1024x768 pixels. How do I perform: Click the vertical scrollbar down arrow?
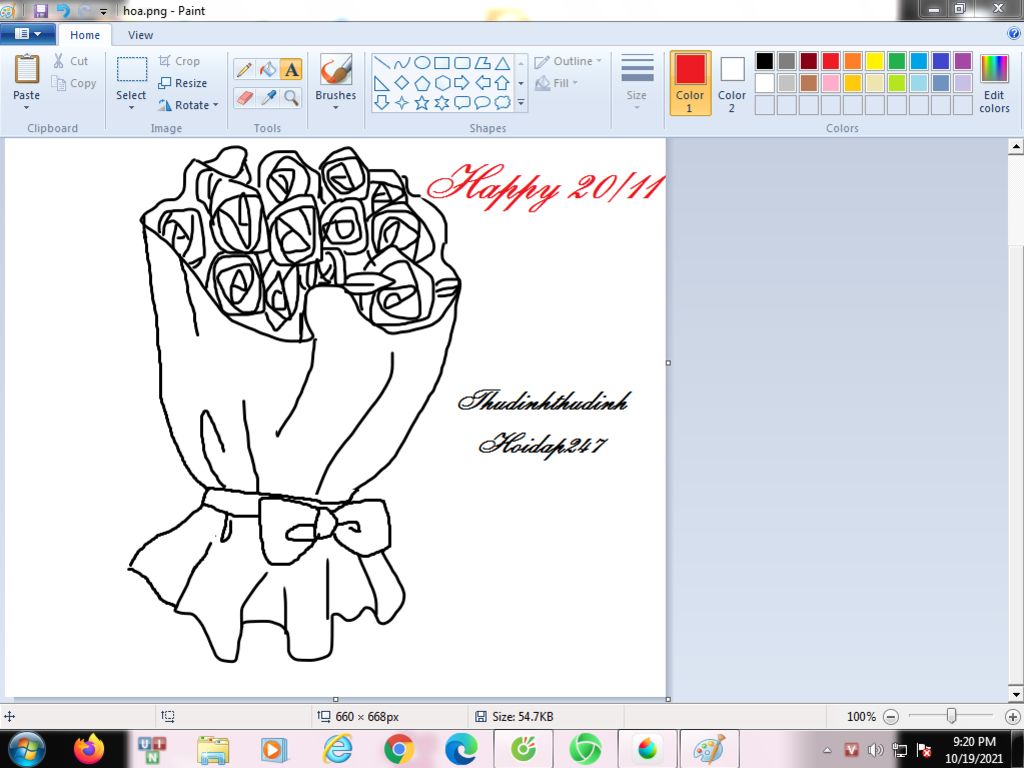tap(1016, 694)
